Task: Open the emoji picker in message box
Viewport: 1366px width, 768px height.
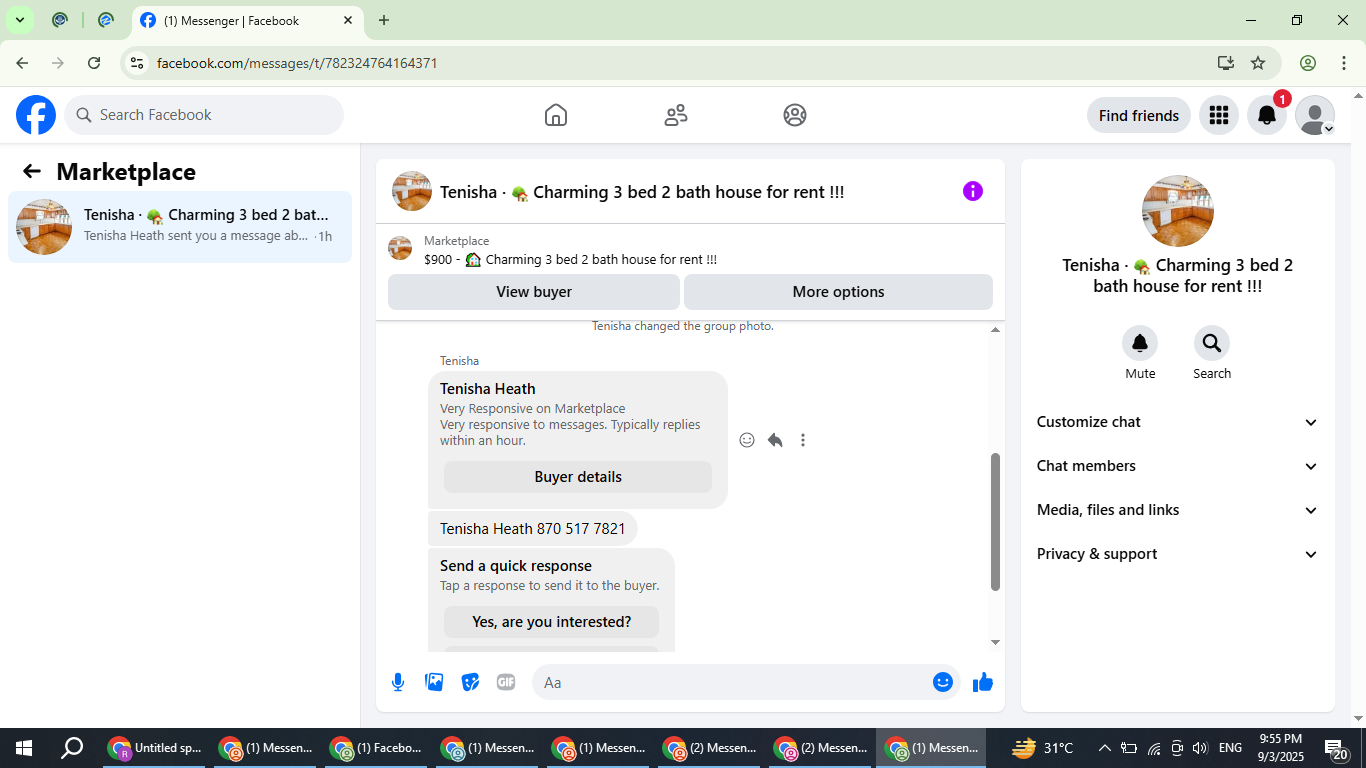Action: [942, 682]
